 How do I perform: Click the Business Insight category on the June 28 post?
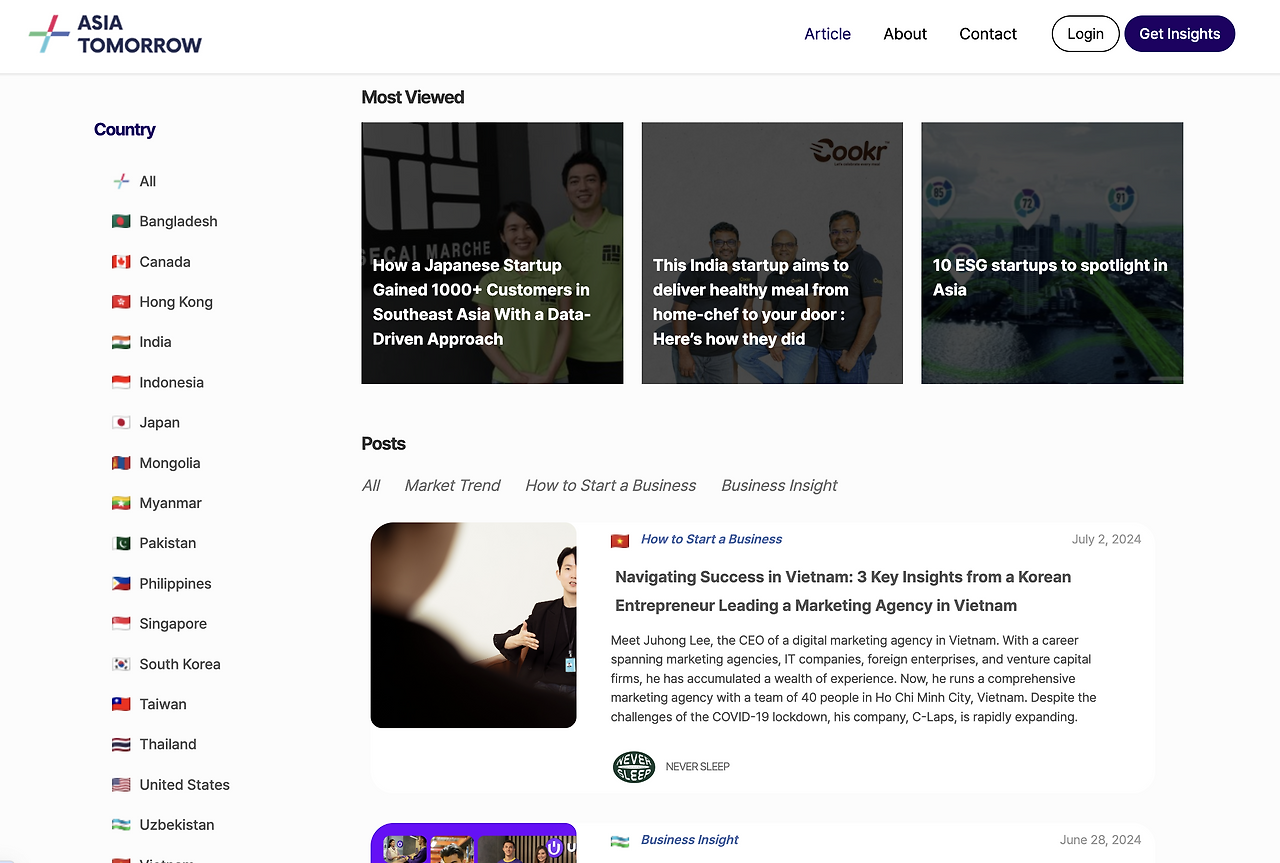(x=690, y=840)
